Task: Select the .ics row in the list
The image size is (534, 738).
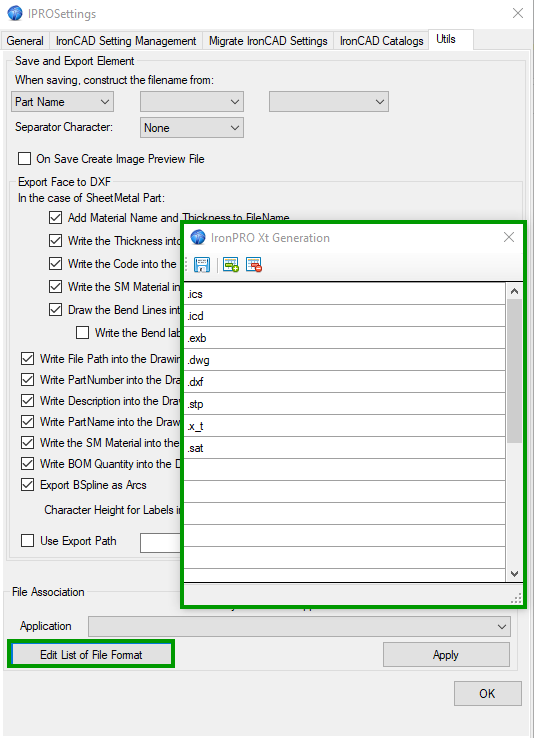Action: 344,294
